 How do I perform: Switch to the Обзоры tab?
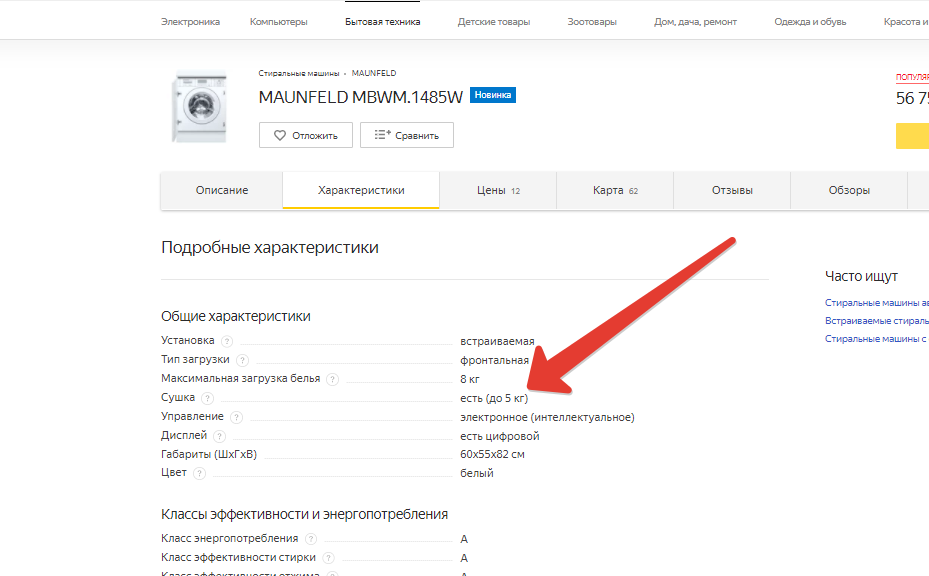(x=849, y=190)
